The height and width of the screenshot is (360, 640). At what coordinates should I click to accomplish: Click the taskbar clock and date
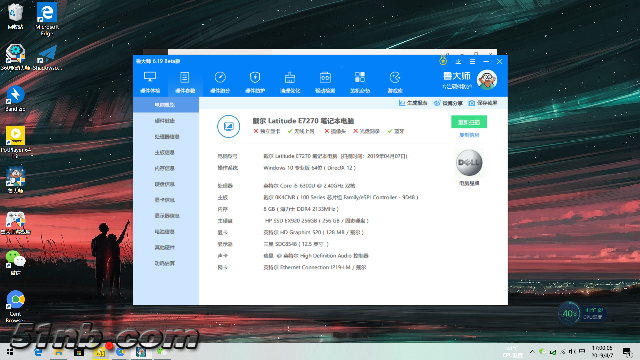(x=602, y=351)
